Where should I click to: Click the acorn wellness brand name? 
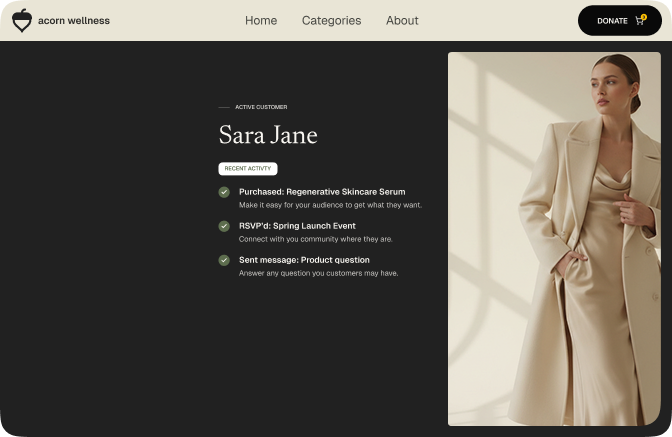[x=74, y=21]
